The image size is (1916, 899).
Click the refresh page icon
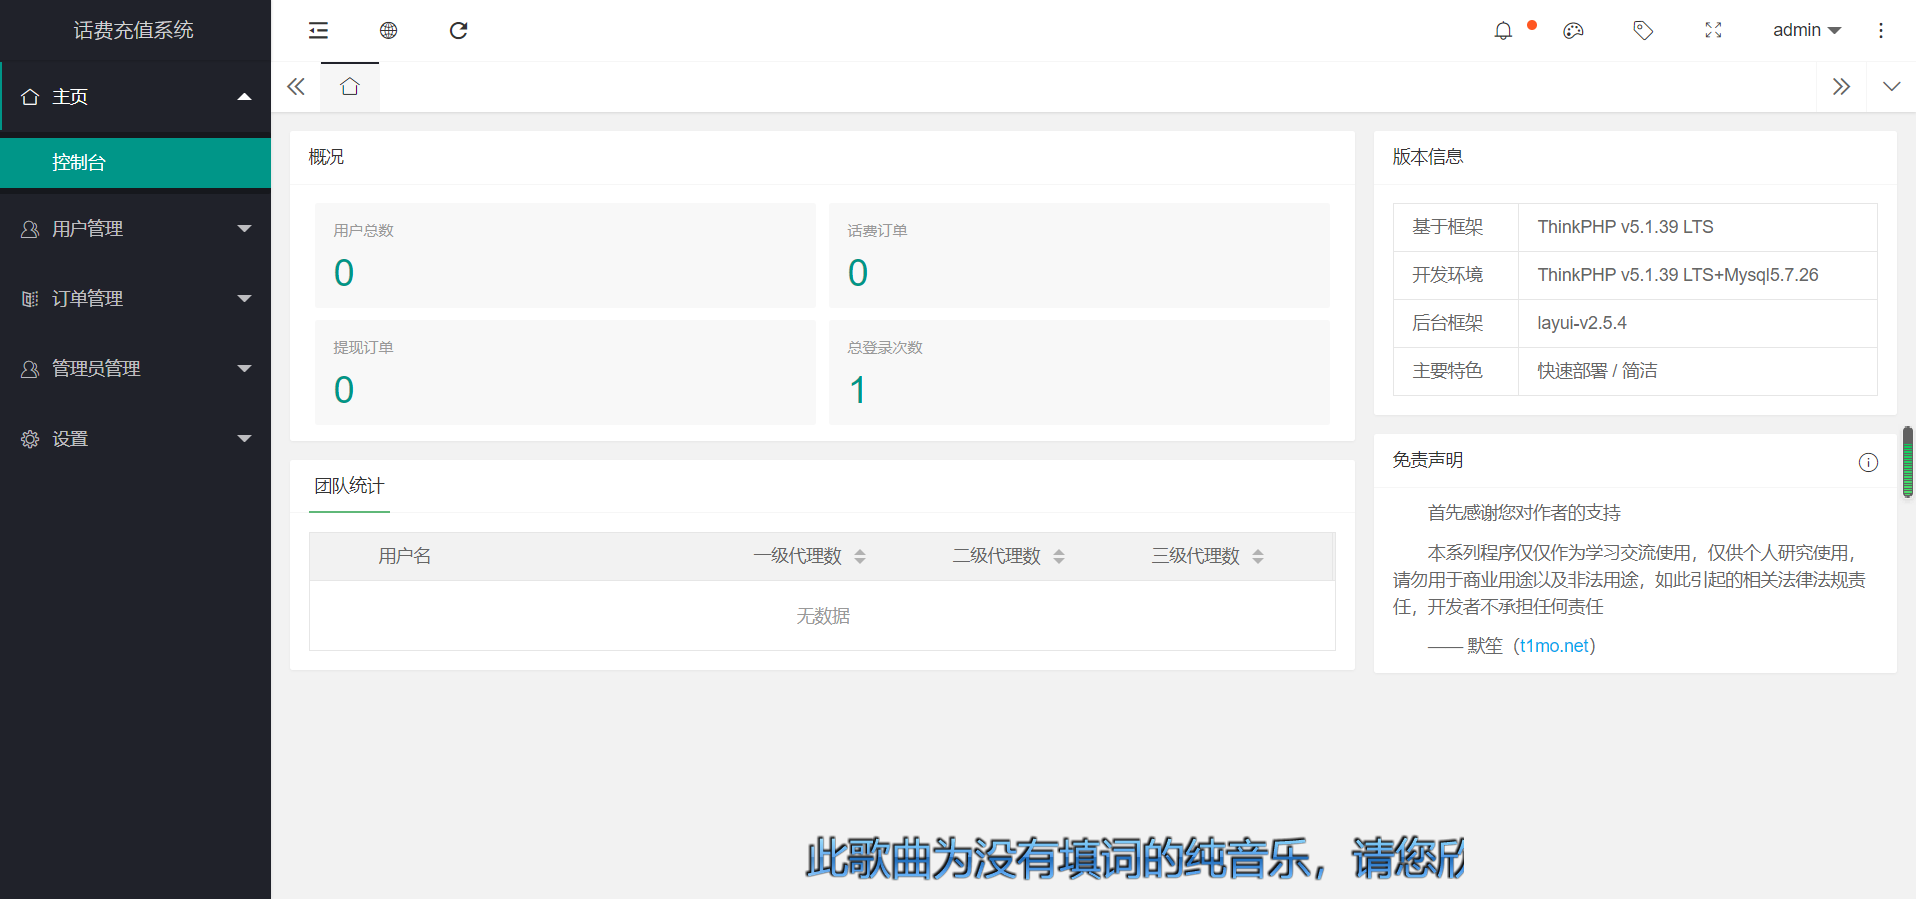[x=458, y=31]
